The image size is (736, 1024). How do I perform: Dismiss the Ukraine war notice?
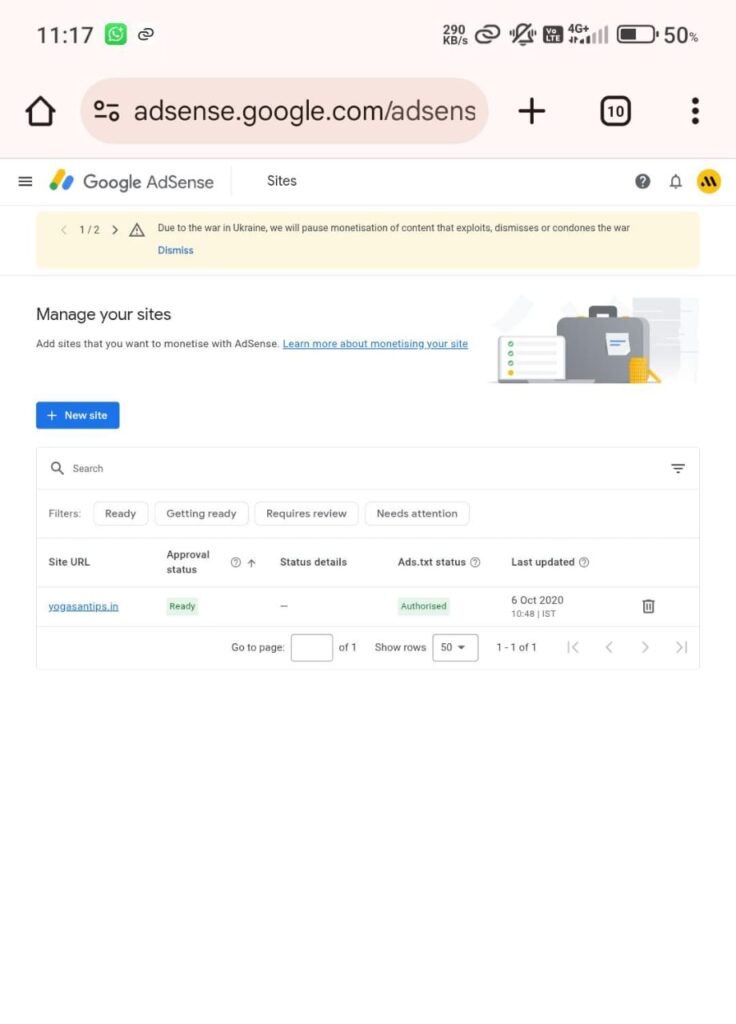click(x=176, y=250)
